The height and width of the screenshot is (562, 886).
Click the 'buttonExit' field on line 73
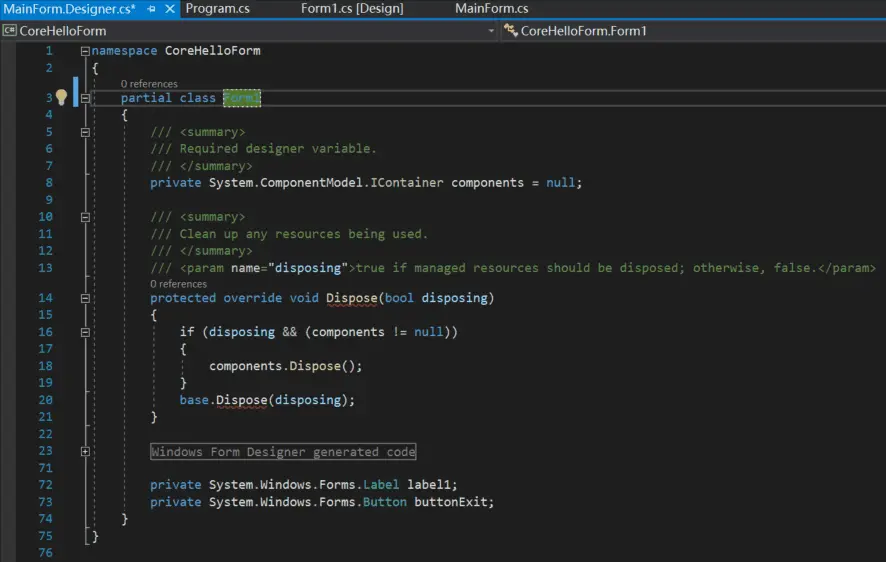(450, 502)
